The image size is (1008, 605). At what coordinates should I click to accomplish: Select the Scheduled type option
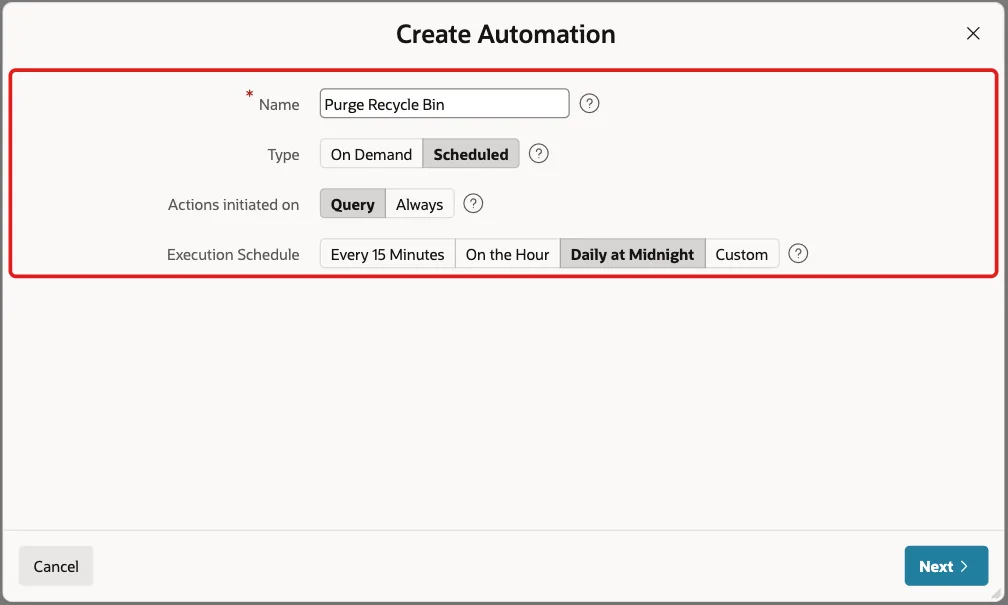click(471, 154)
